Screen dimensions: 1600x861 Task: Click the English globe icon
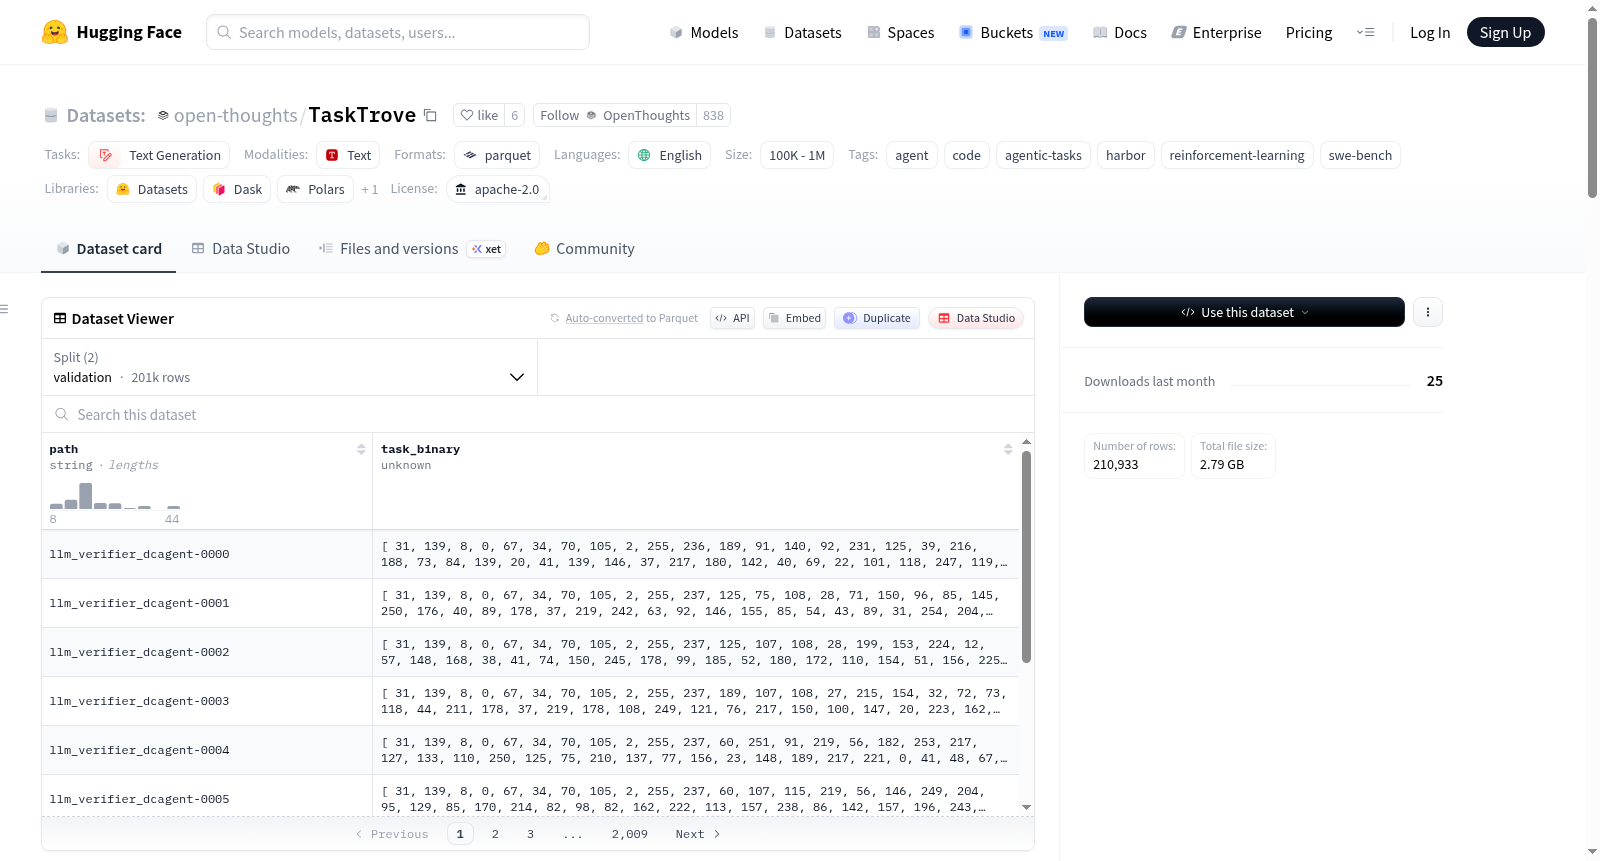644,155
